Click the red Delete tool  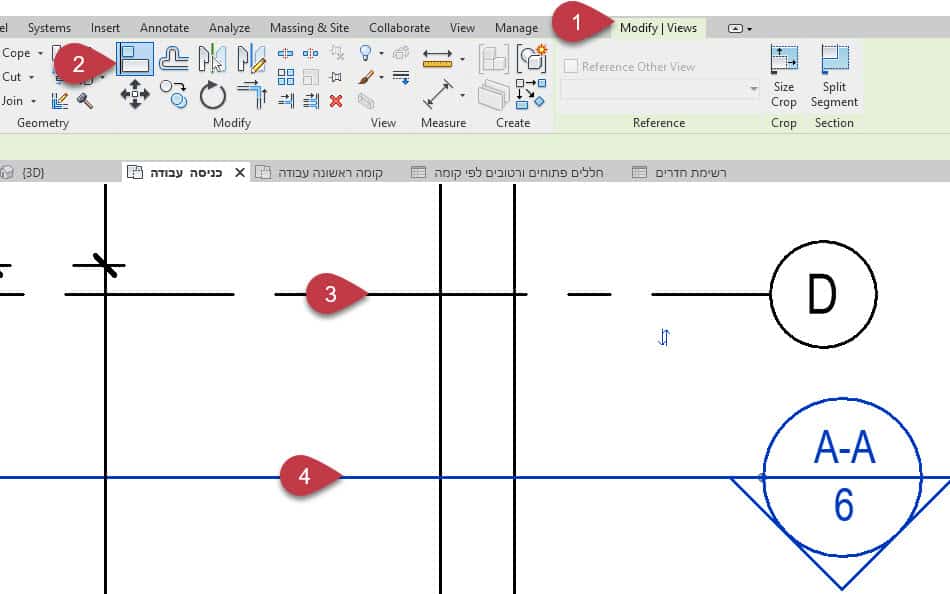[x=336, y=101]
